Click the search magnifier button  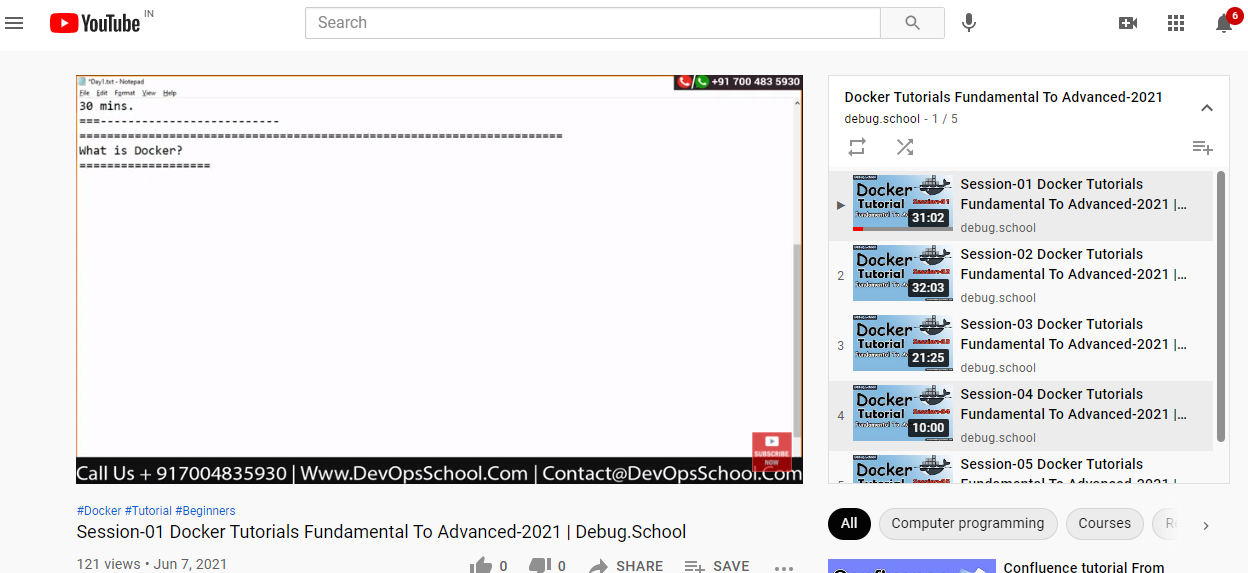pos(912,23)
